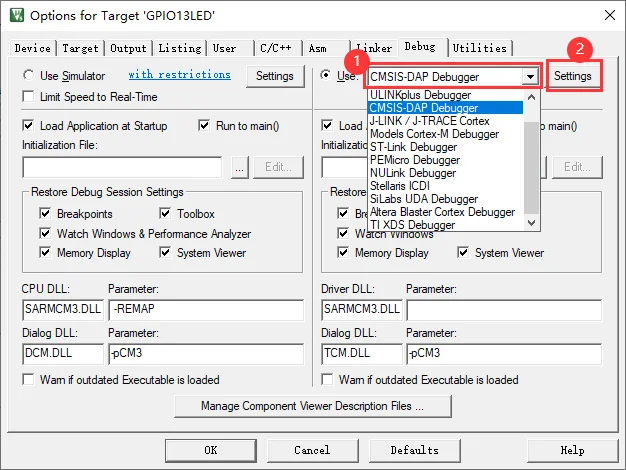626x470 pixels.
Task: Collapse the CMSIS-DAP Debugger dropdown arrow
Action: [x=530, y=76]
